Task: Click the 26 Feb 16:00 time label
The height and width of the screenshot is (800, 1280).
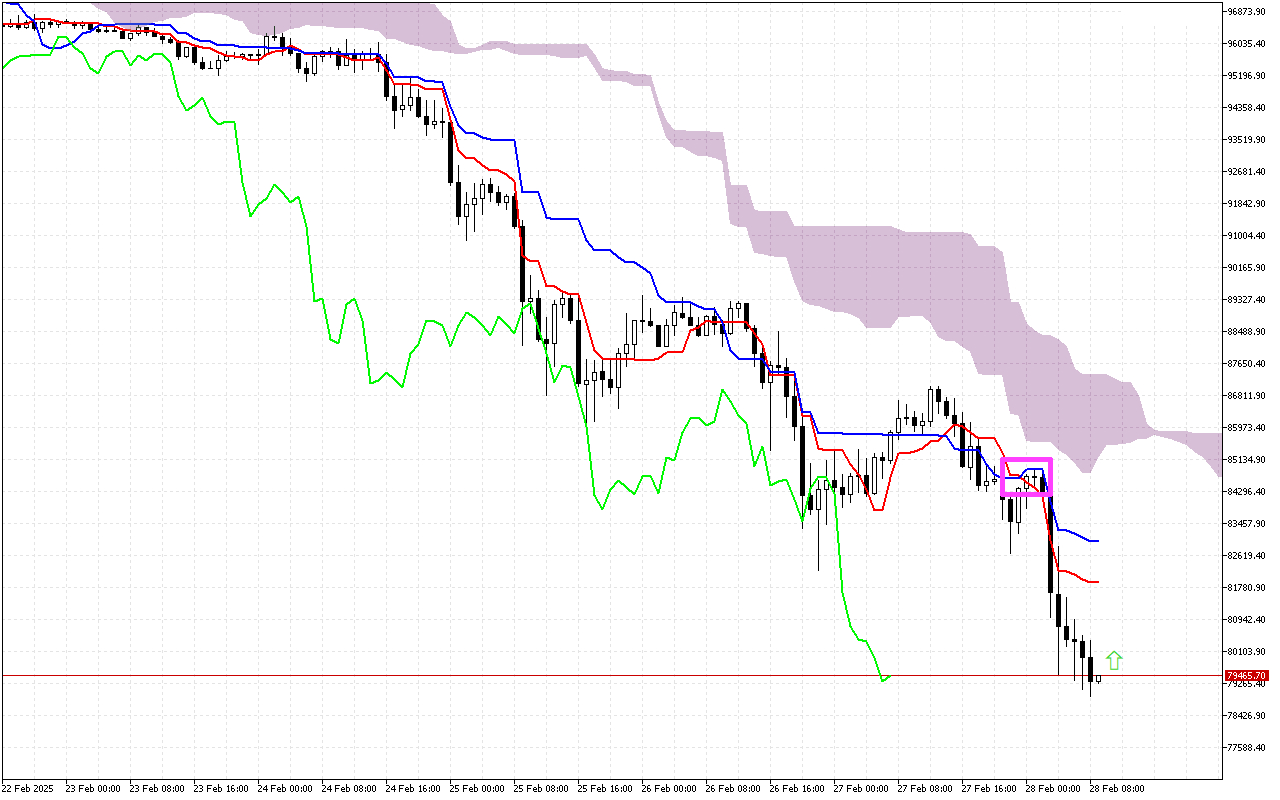Action: click(x=797, y=789)
